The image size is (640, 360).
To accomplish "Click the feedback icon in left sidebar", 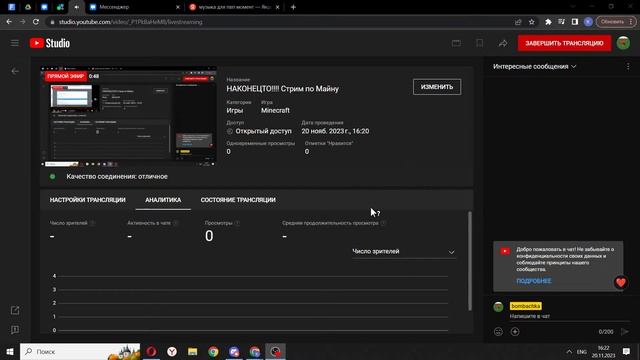I will (15, 329).
